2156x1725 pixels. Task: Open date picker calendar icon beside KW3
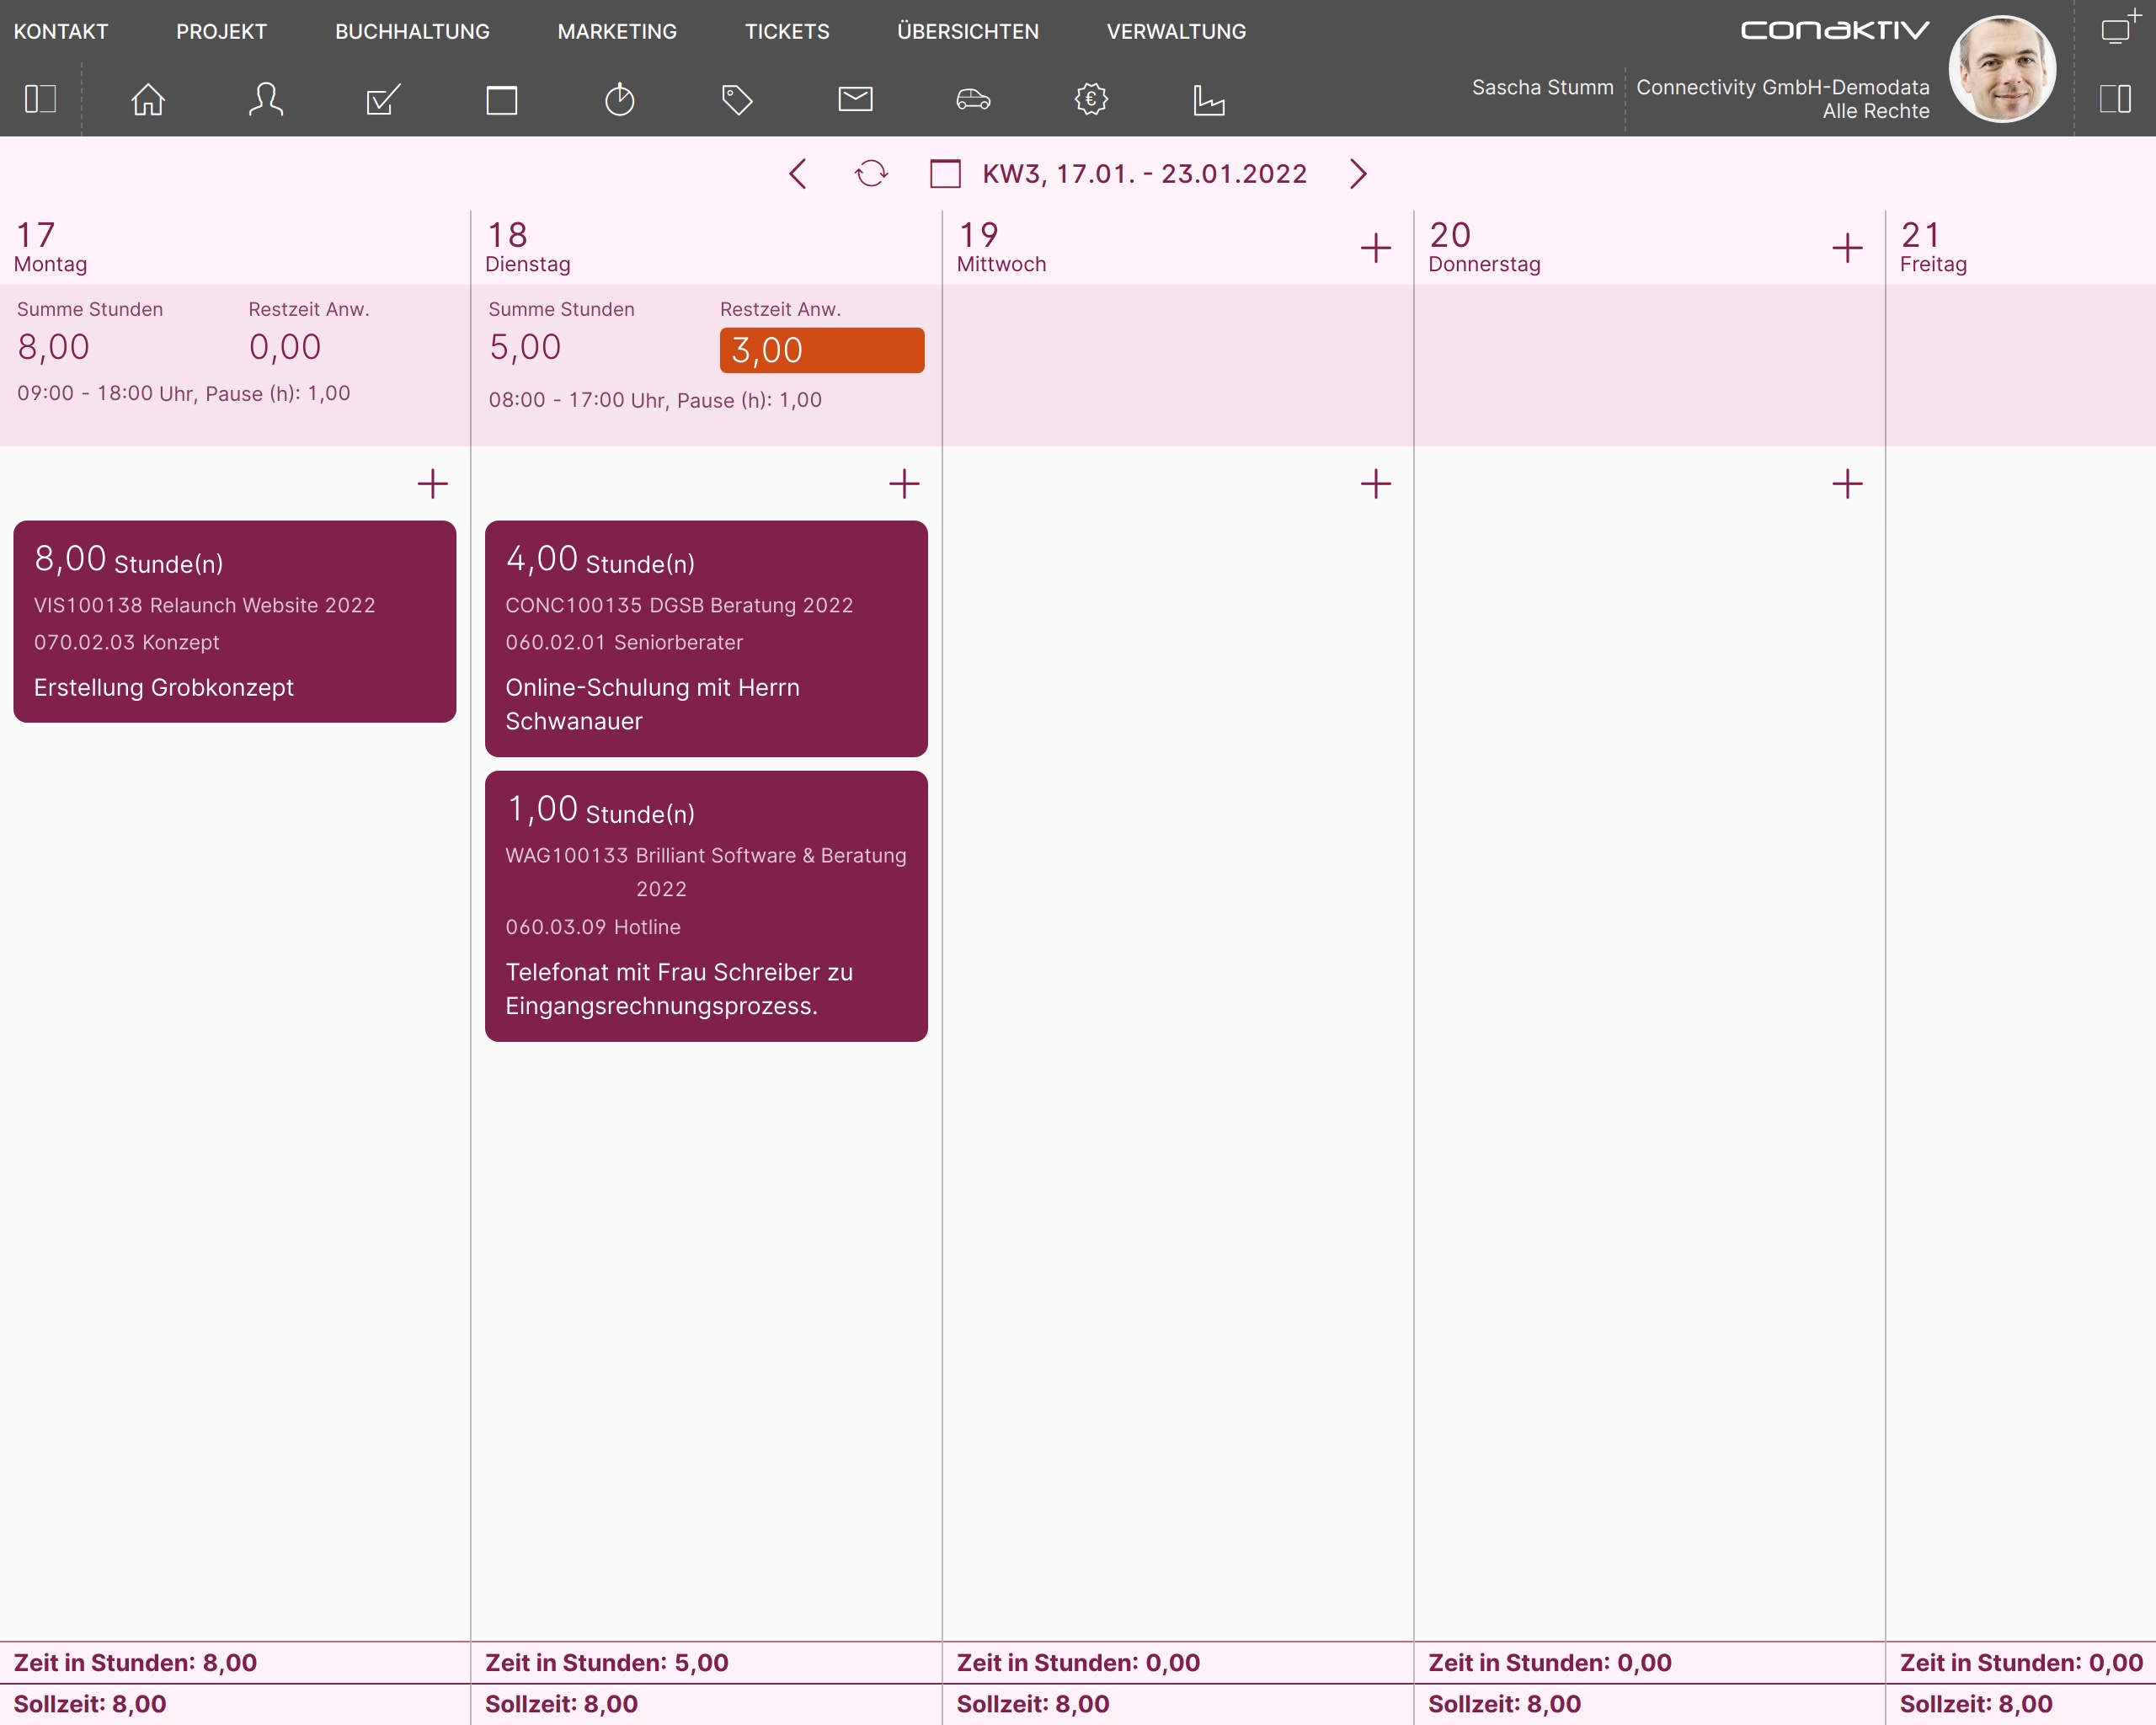click(945, 173)
